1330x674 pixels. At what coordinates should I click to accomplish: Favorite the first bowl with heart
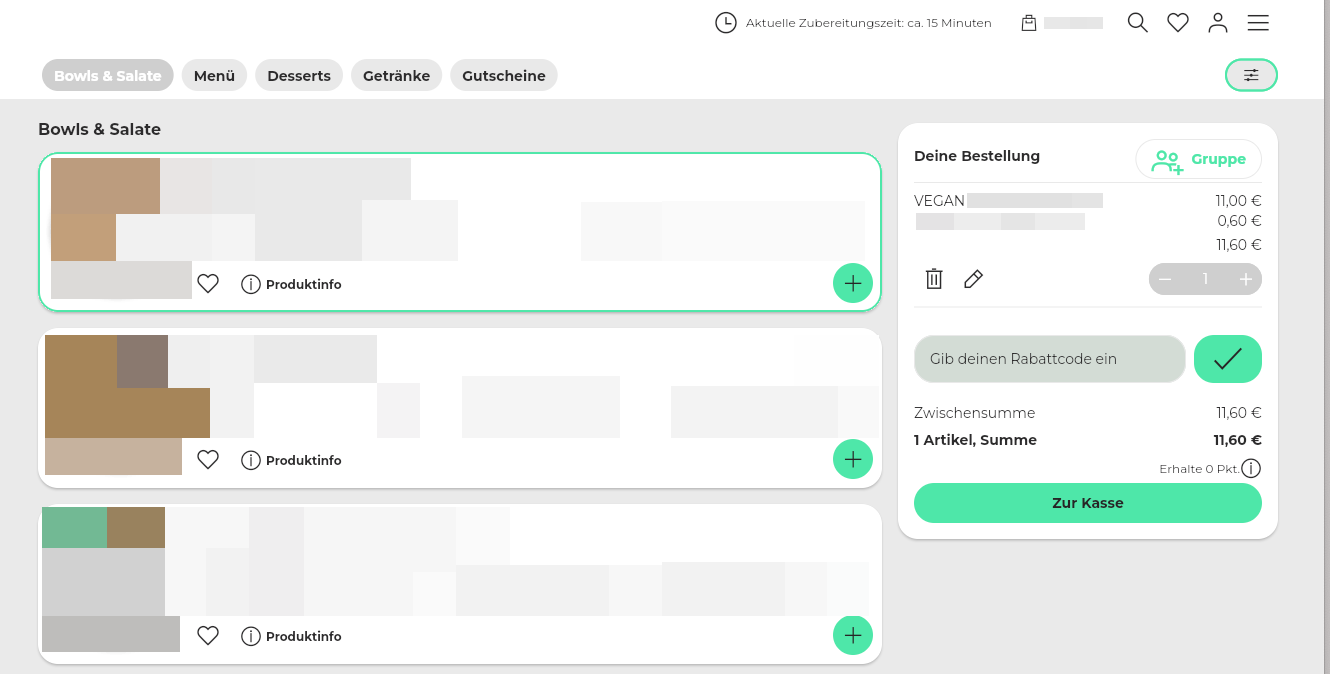pyautogui.click(x=208, y=284)
